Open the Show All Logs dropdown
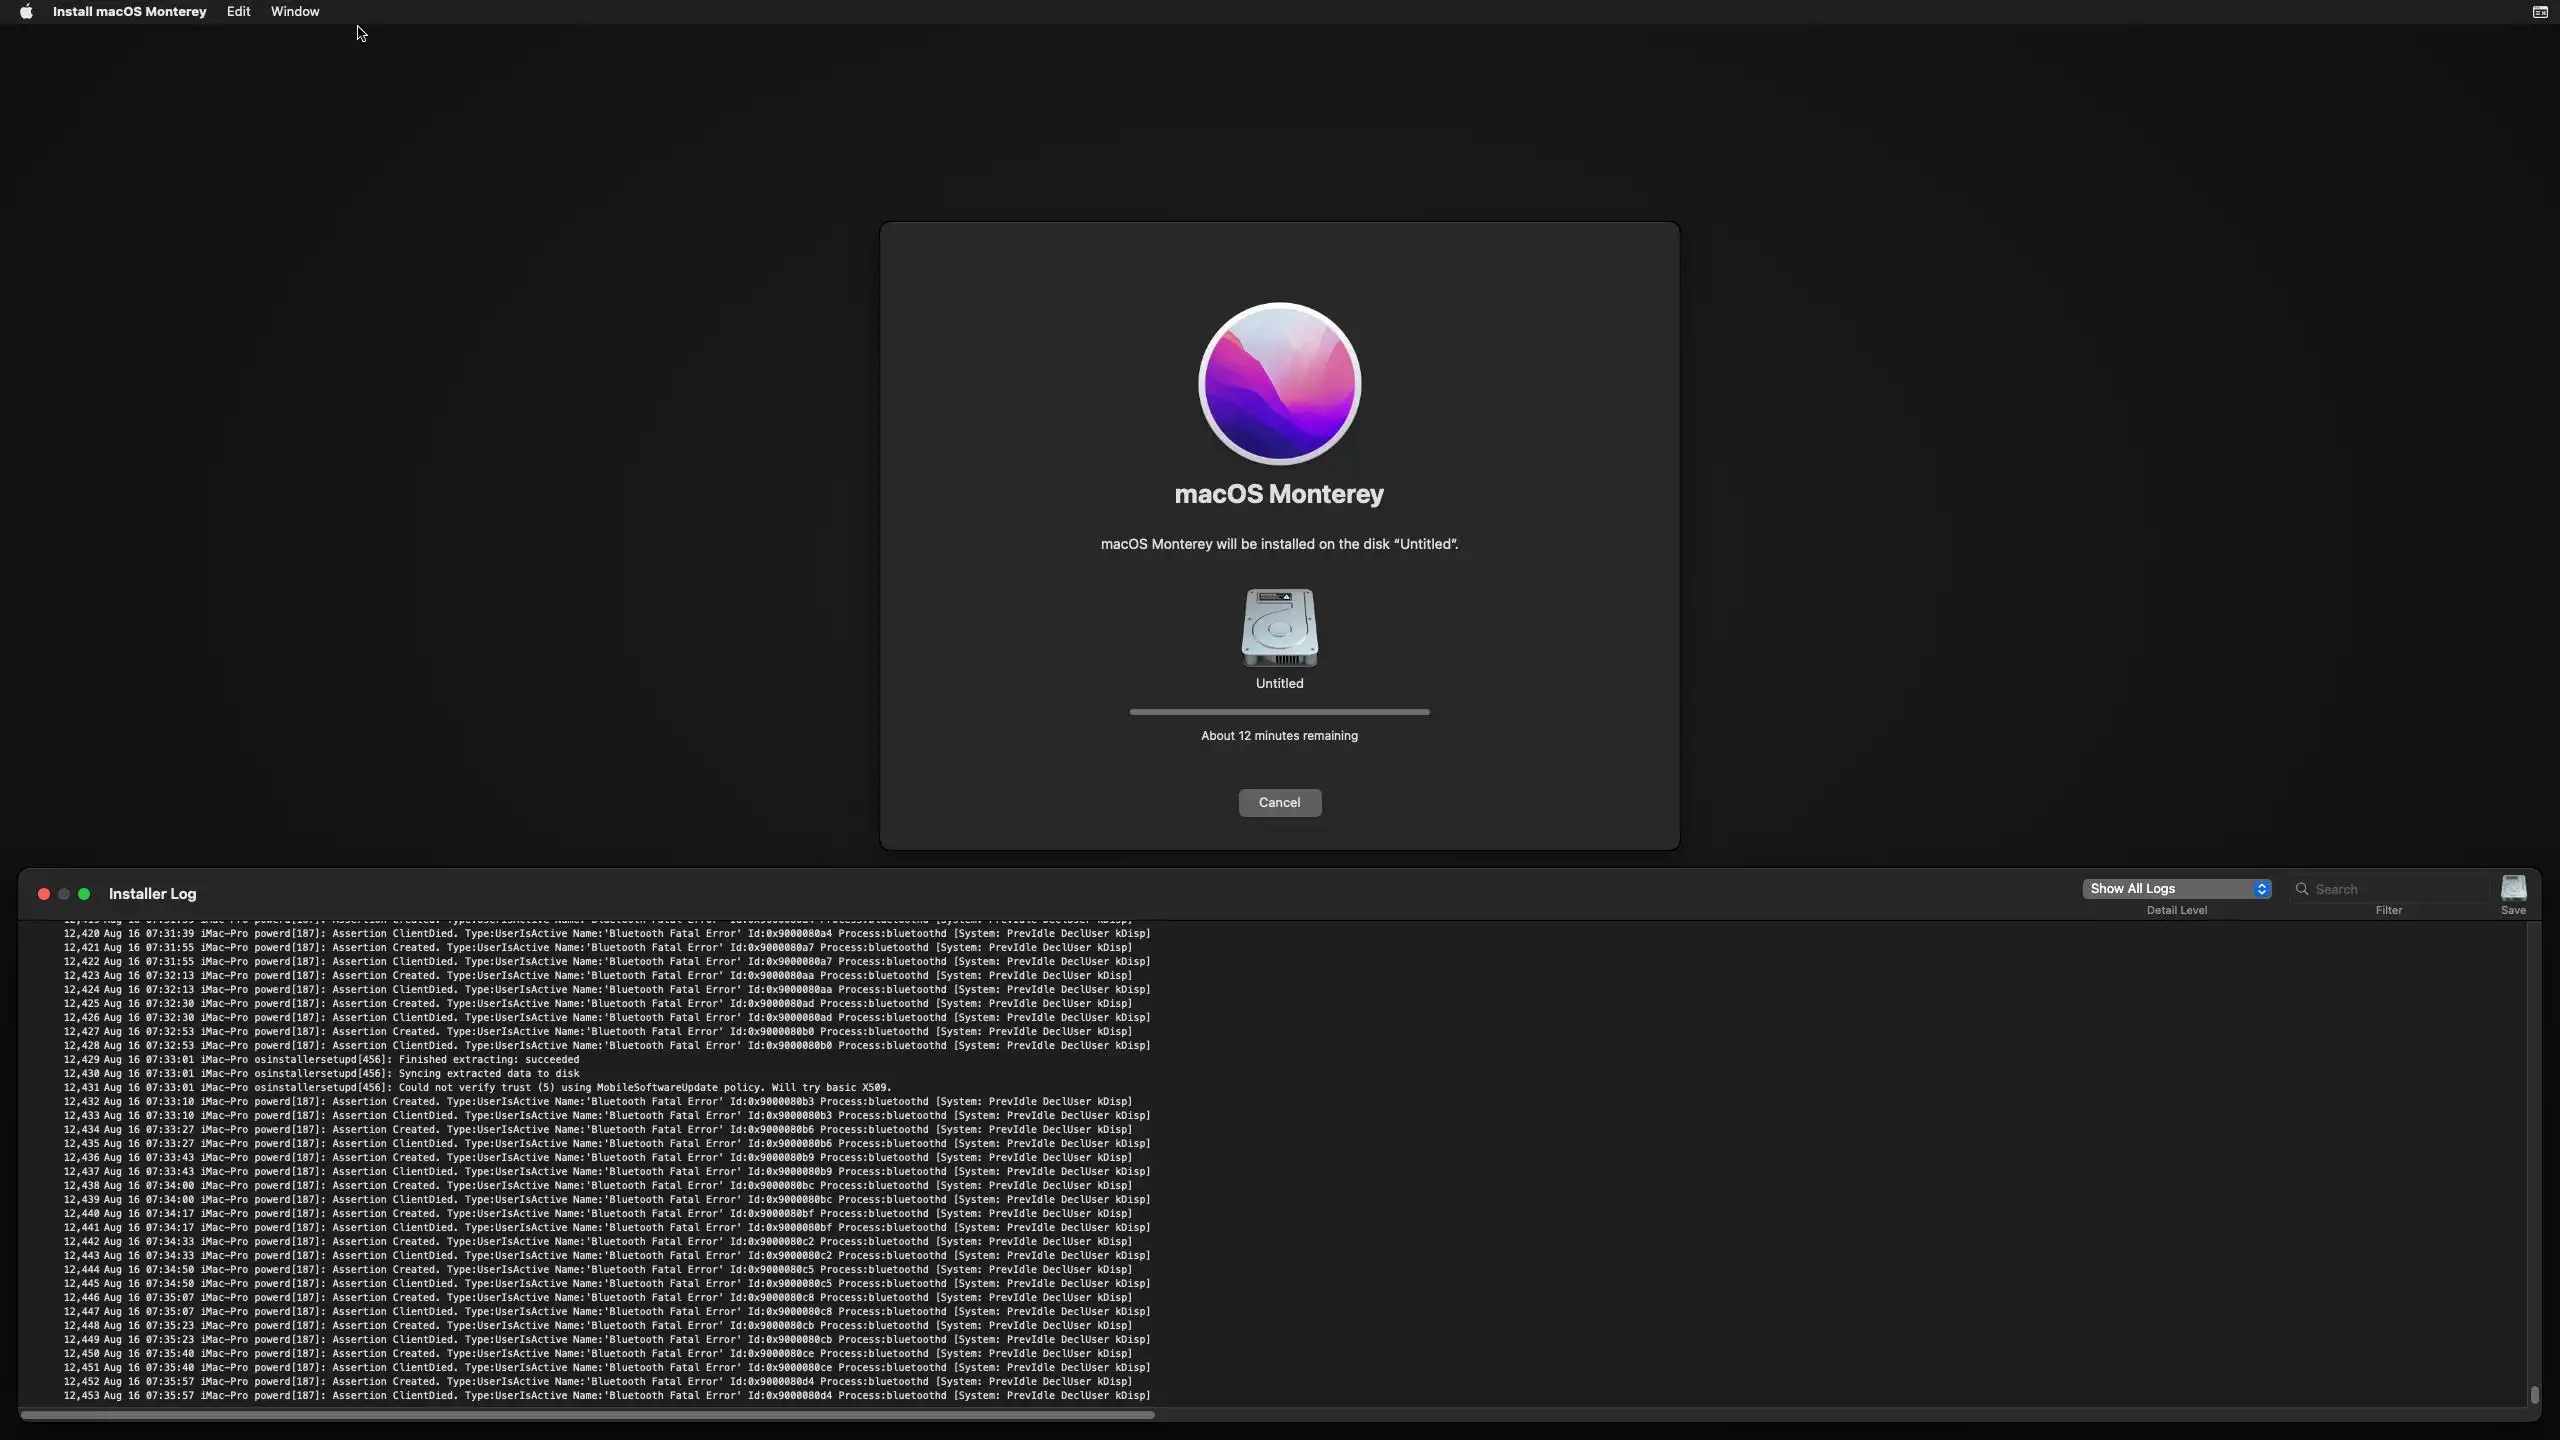The height and width of the screenshot is (1440, 2560). pos(2176,889)
